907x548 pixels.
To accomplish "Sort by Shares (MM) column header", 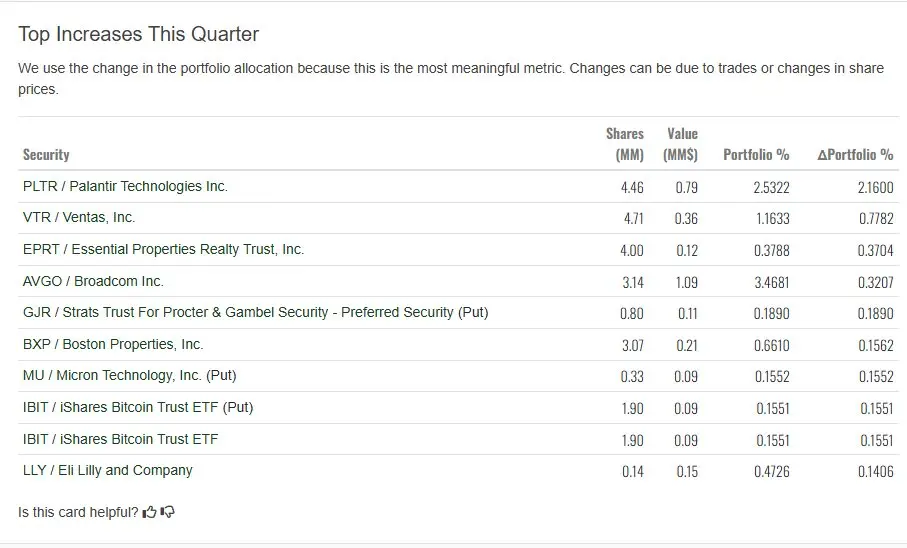I will [x=625, y=144].
